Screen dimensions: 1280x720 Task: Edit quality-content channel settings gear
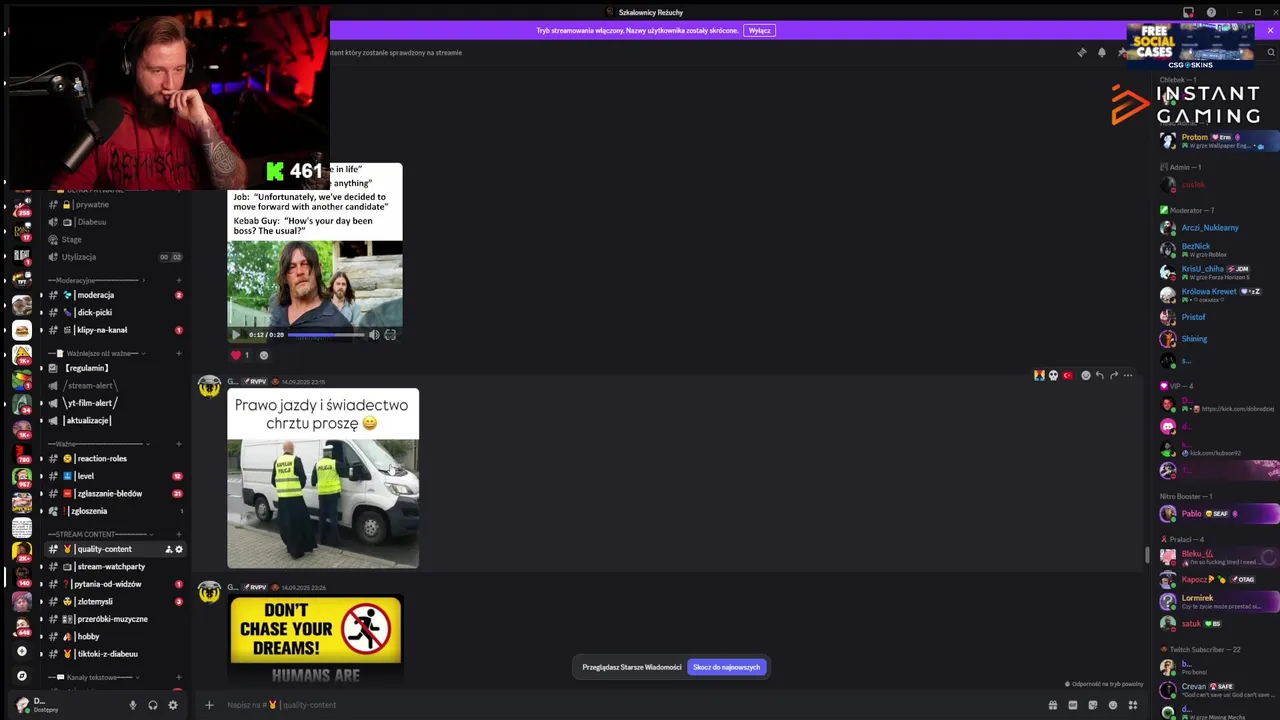click(x=179, y=549)
